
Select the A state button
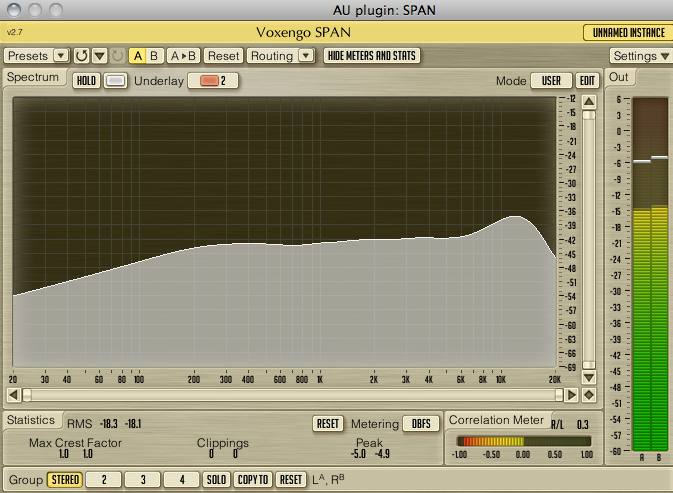(x=138, y=56)
